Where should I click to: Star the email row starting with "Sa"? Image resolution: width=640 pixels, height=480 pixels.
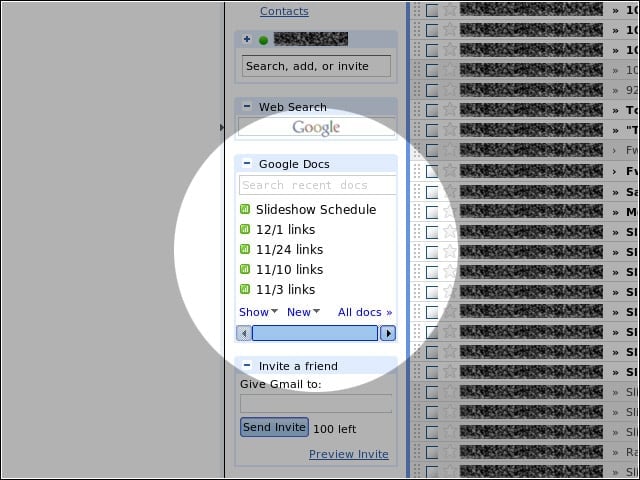450,192
